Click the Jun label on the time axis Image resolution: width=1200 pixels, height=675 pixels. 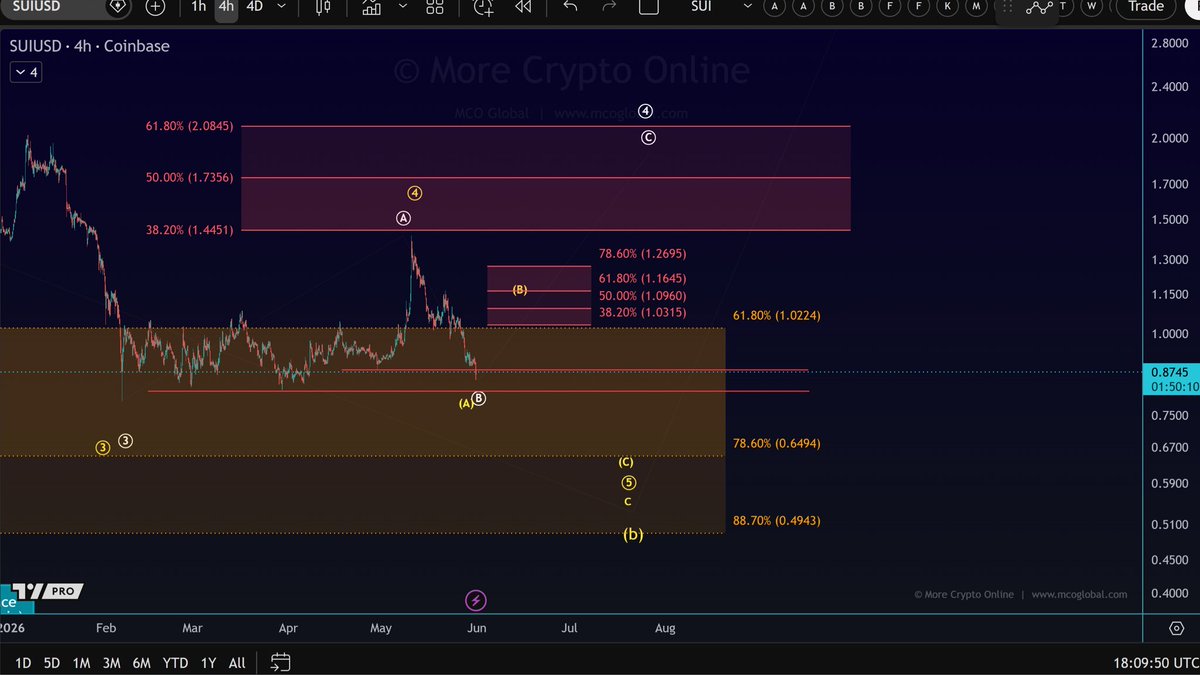(x=477, y=628)
